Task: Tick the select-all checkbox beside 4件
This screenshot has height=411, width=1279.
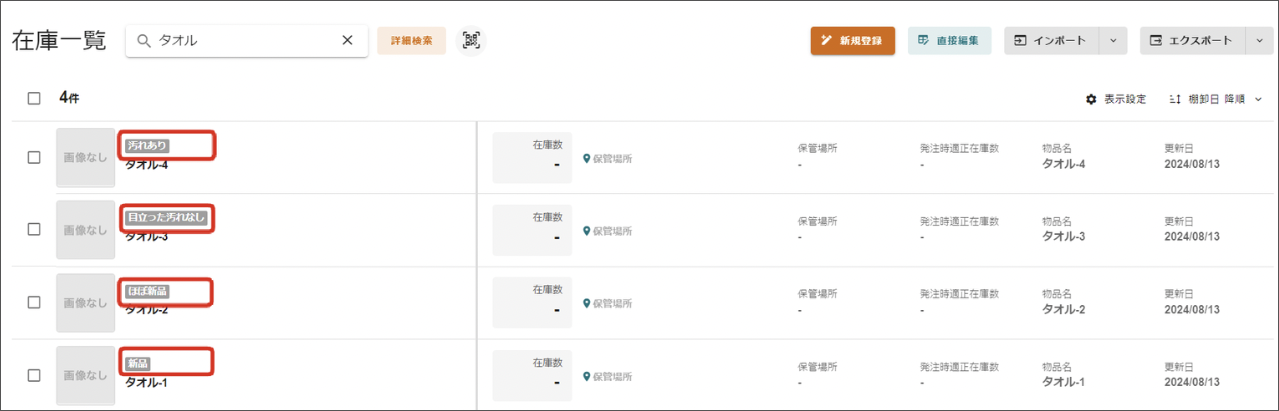Action: [34, 98]
